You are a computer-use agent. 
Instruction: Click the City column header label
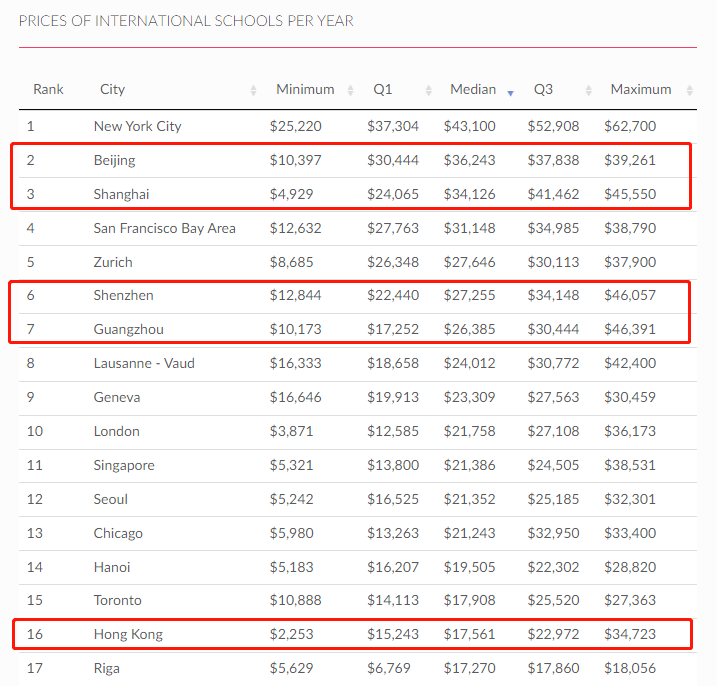112,89
